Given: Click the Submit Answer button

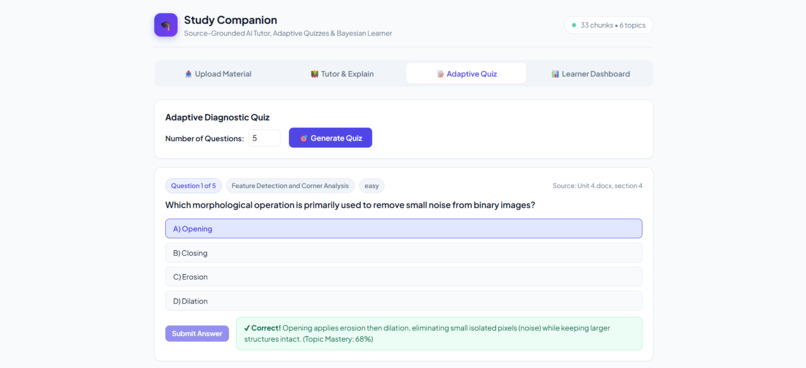Looking at the screenshot, I should pyautogui.click(x=197, y=334).
